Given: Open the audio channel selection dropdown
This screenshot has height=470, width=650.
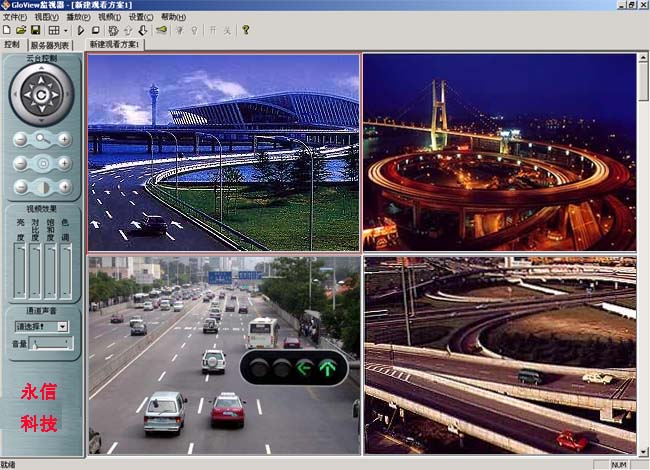Looking at the screenshot, I should pyautogui.click(x=62, y=326).
